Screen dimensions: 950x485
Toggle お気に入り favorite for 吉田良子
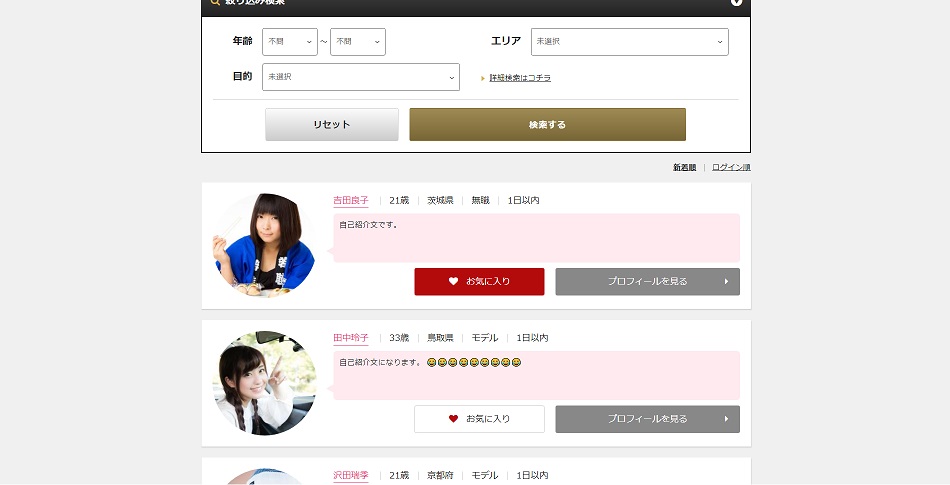click(479, 282)
